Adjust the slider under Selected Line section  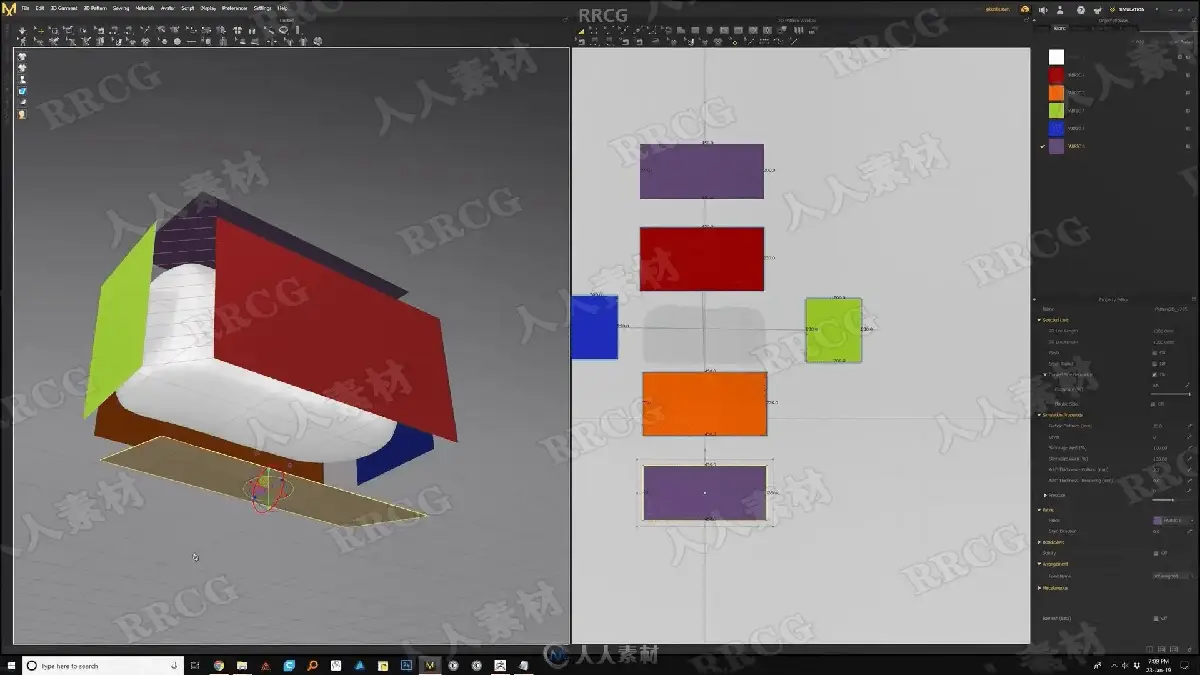tap(1172, 394)
